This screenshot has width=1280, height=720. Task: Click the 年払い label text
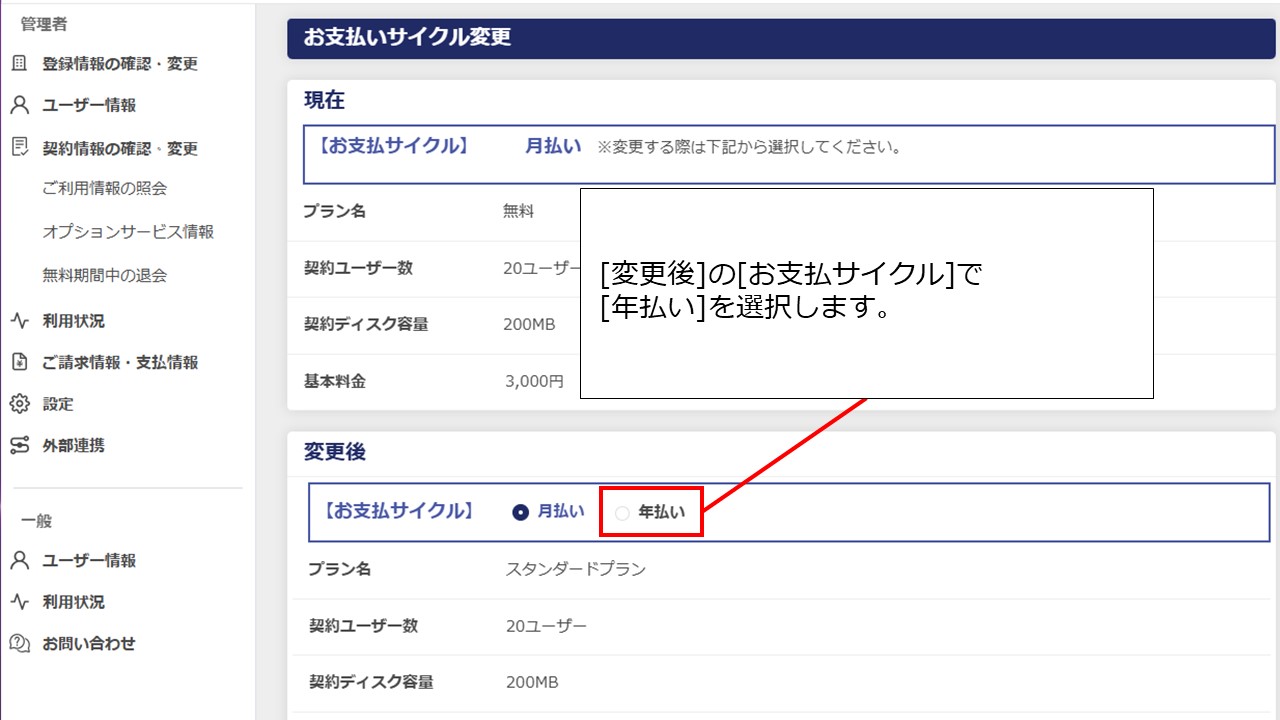click(662, 512)
